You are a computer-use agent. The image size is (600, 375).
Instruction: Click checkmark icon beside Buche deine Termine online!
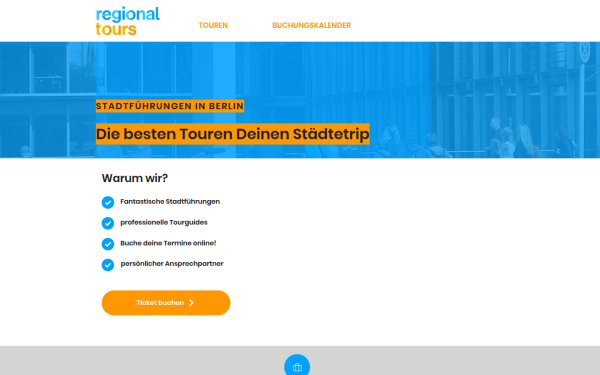coord(108,244)
